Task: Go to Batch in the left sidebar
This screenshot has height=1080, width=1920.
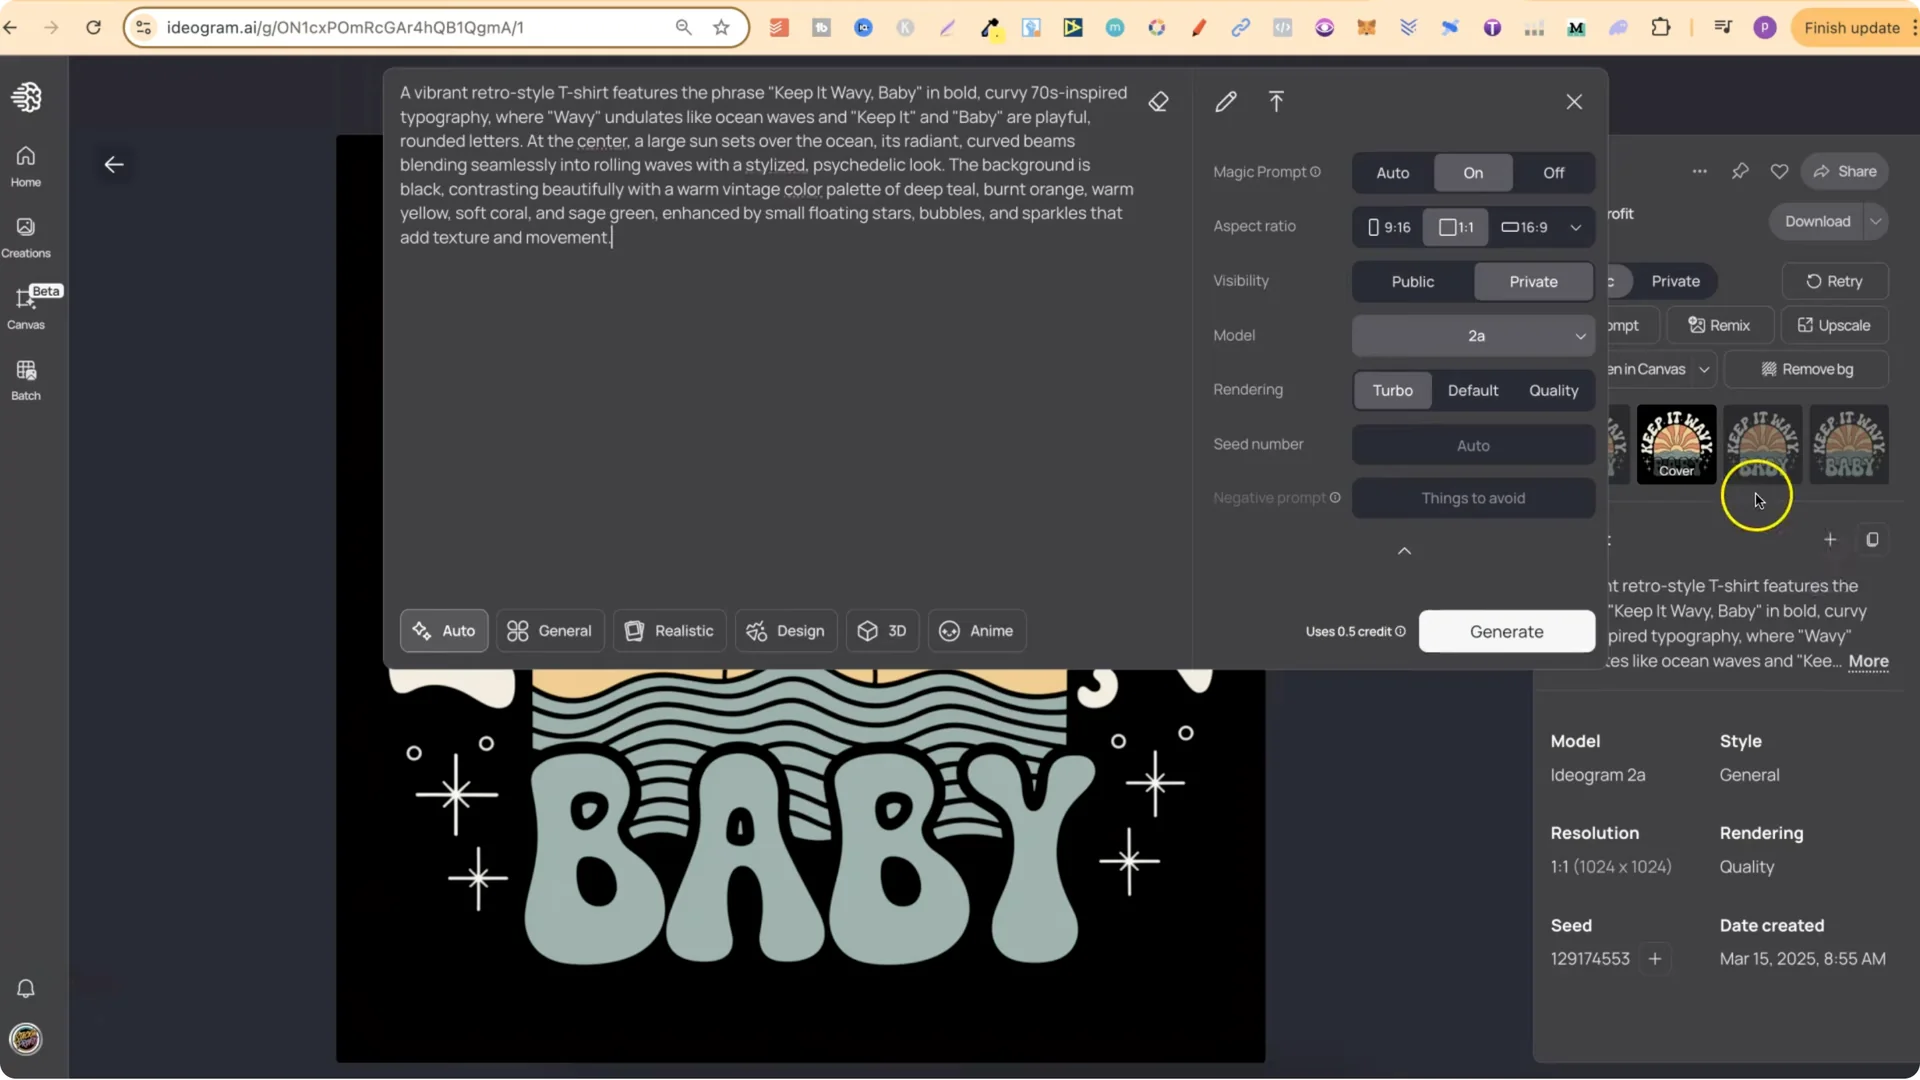Action: (26, 378)
